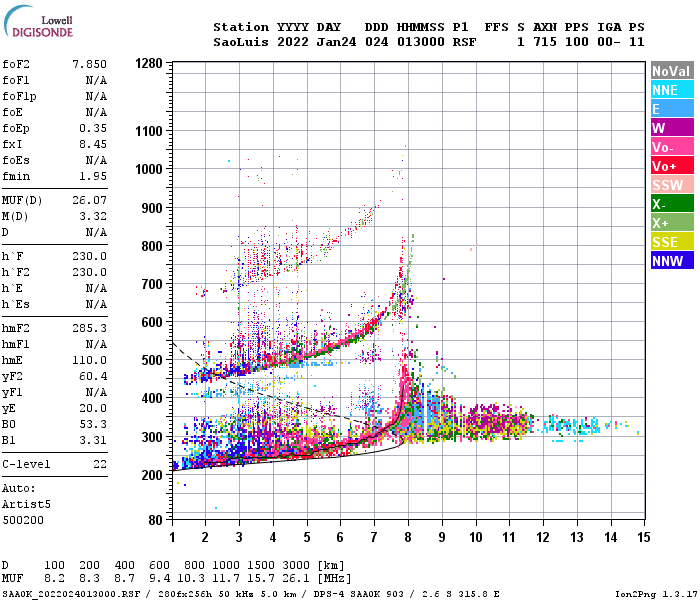Click the 15 MHz frequency axis label
700x600 pixels.
tap(643, 537)
